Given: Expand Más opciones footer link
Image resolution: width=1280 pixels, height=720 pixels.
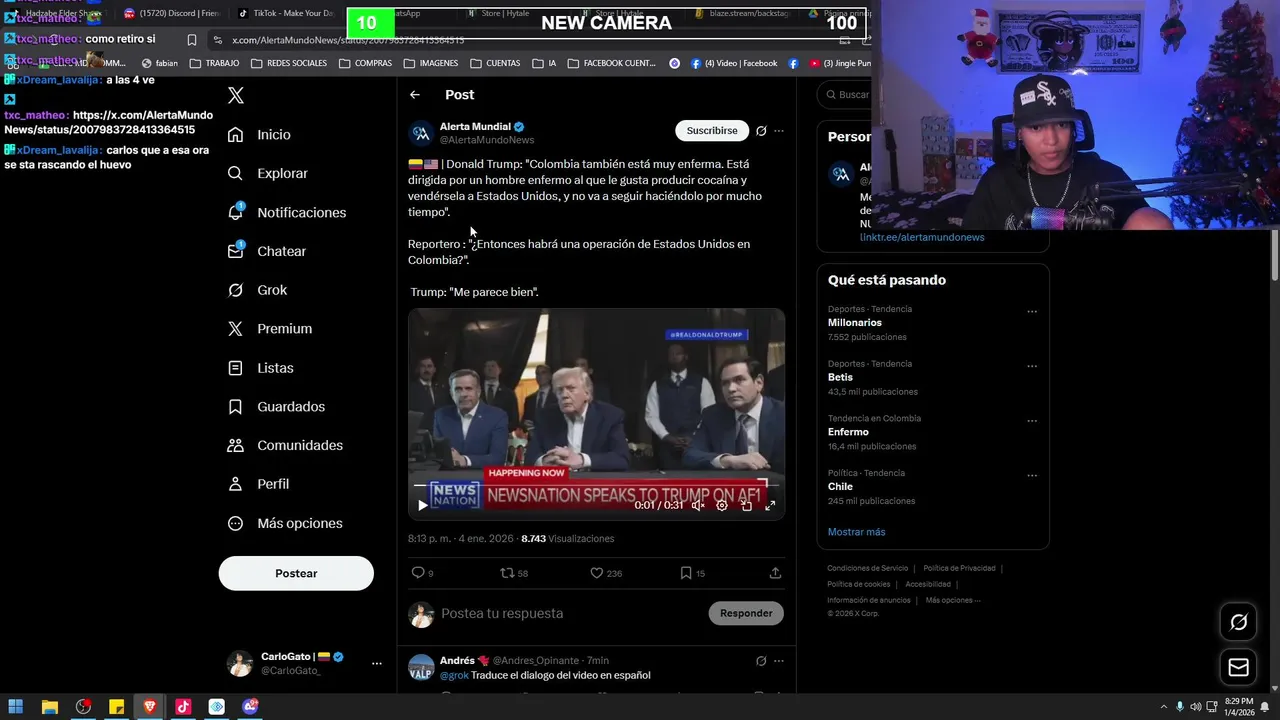Looking at the screenshot, I should pyautogui.click(x=953, y=600).
